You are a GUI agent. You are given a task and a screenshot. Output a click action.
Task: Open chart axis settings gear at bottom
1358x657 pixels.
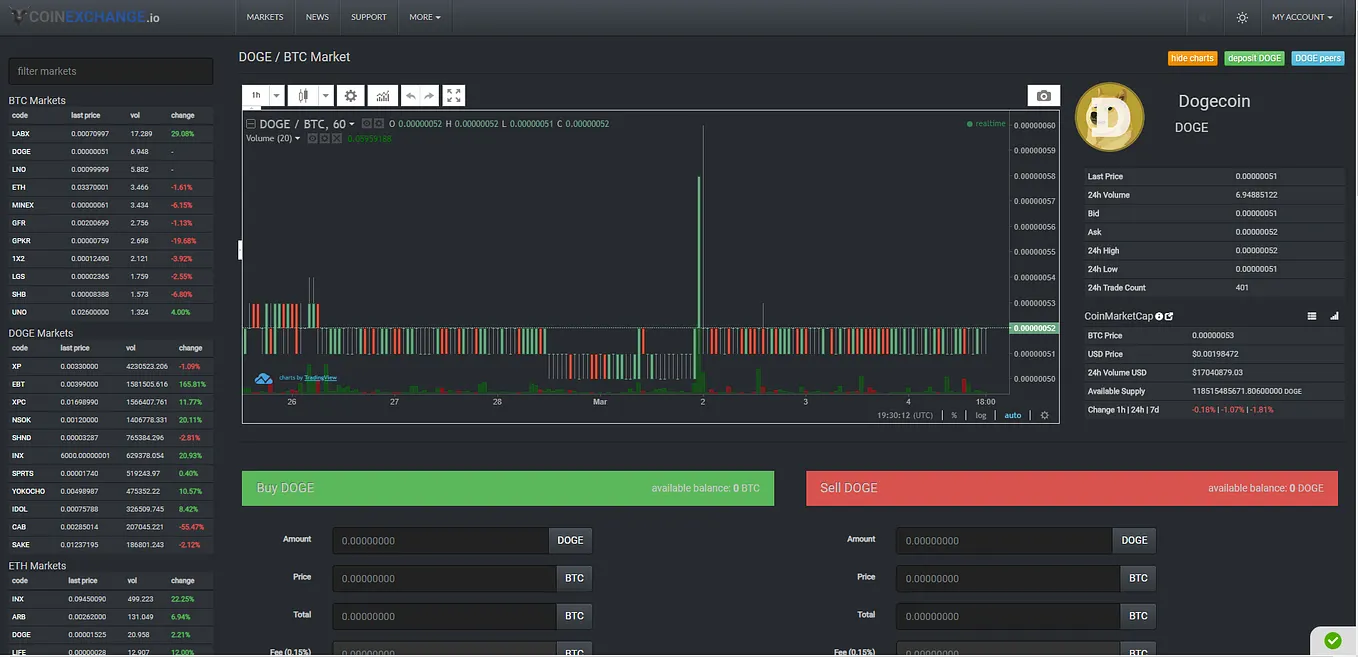click(x=1044, y=415)
